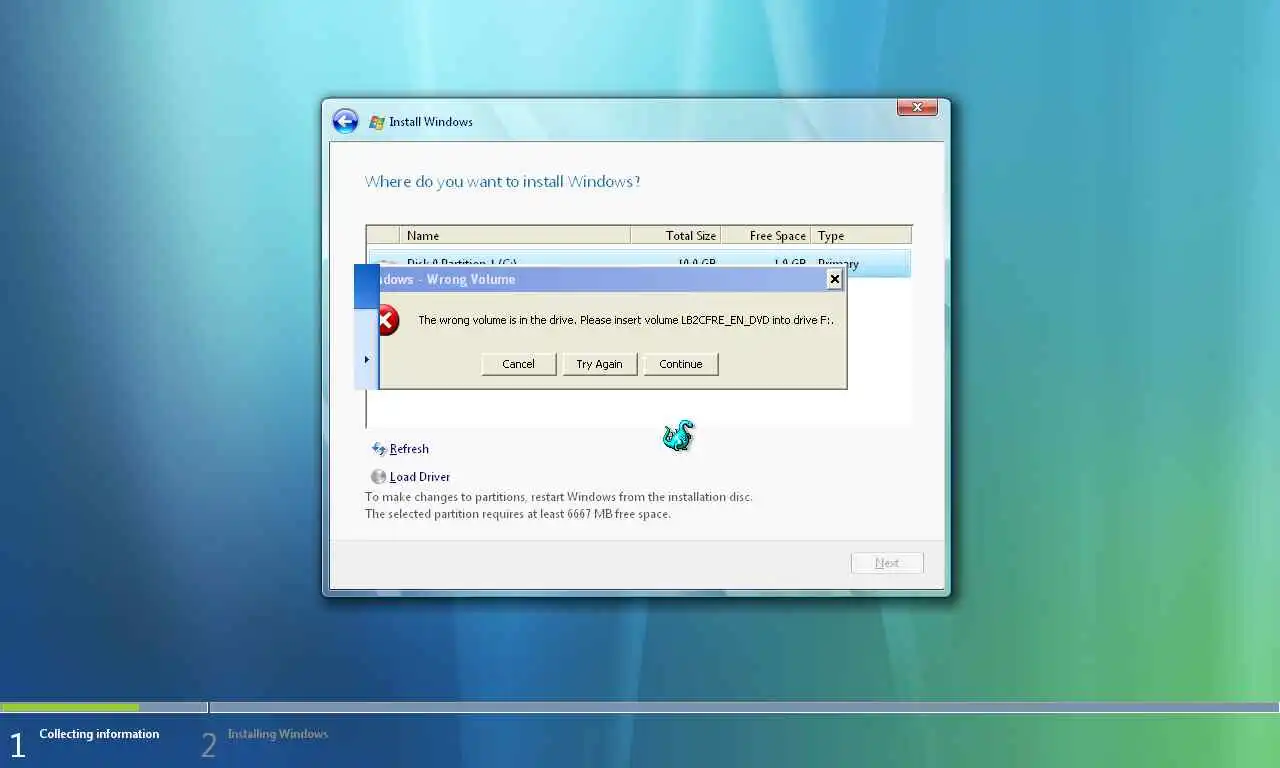The image size is (1280, 768).
Task: Click the Type column header
Action: pyautogui.click(x=861, y=235)
